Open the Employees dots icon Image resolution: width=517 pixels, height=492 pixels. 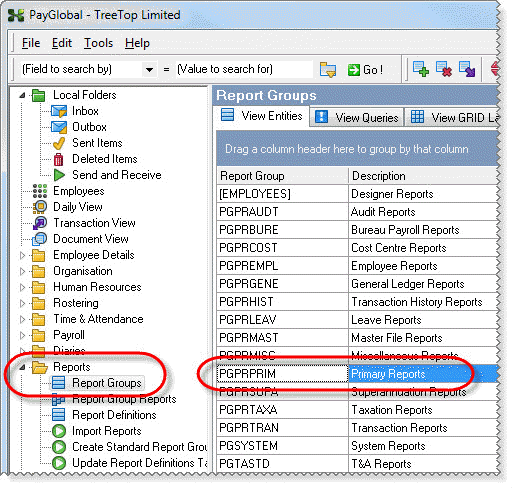40,191
